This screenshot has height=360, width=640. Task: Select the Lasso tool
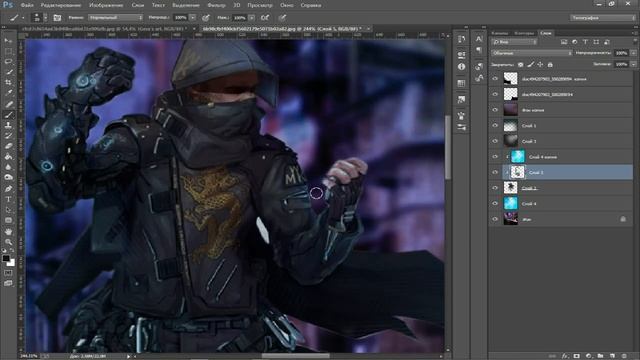(8, 62)
